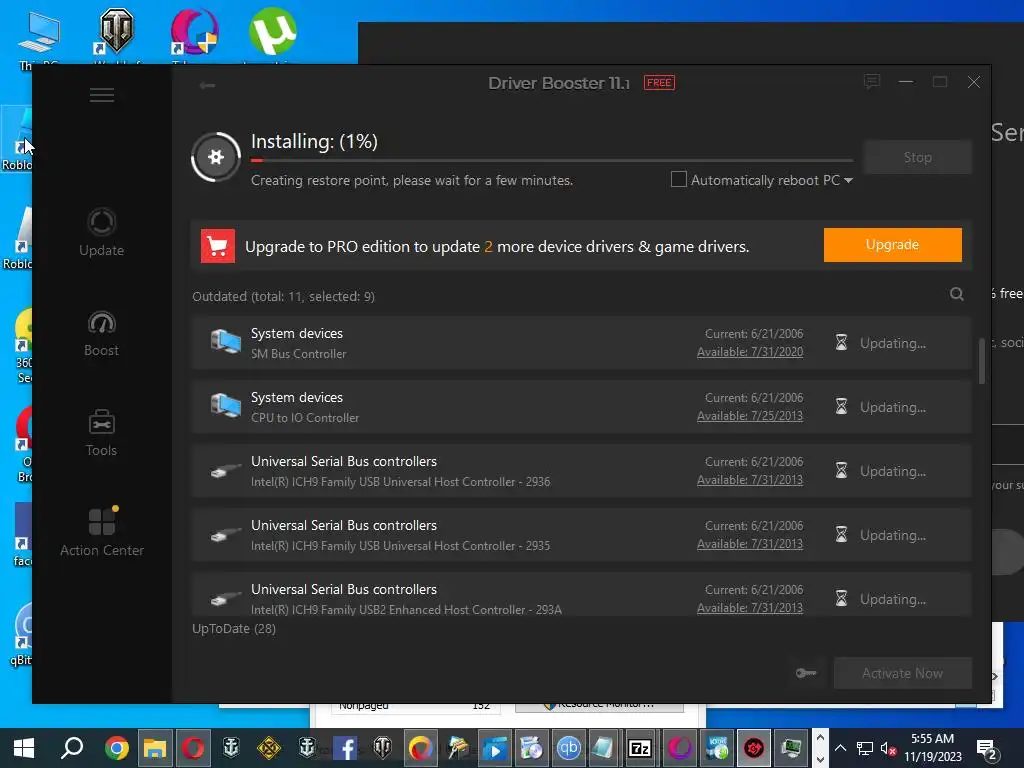Open the hamburger menu in Driver Booster
1024x768 pixels.
coord(102,95)
